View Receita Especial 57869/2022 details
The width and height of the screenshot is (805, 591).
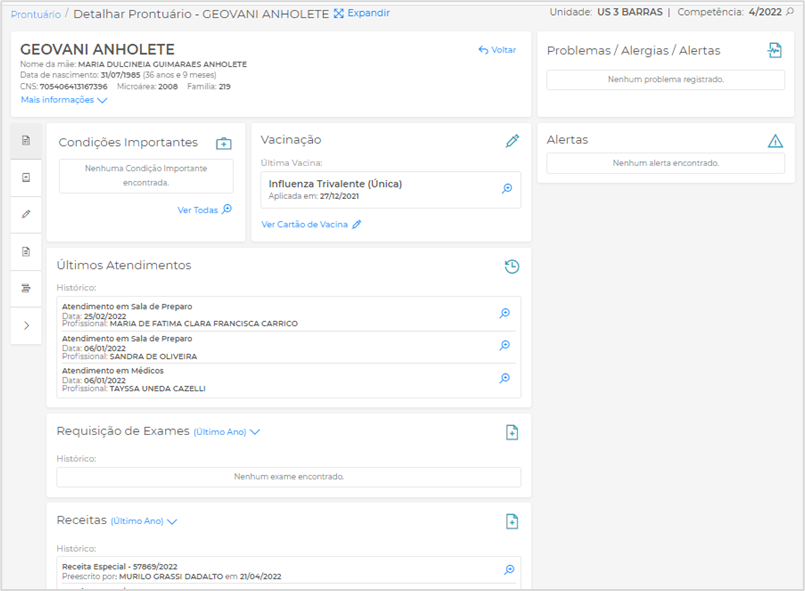click(509, 570)
